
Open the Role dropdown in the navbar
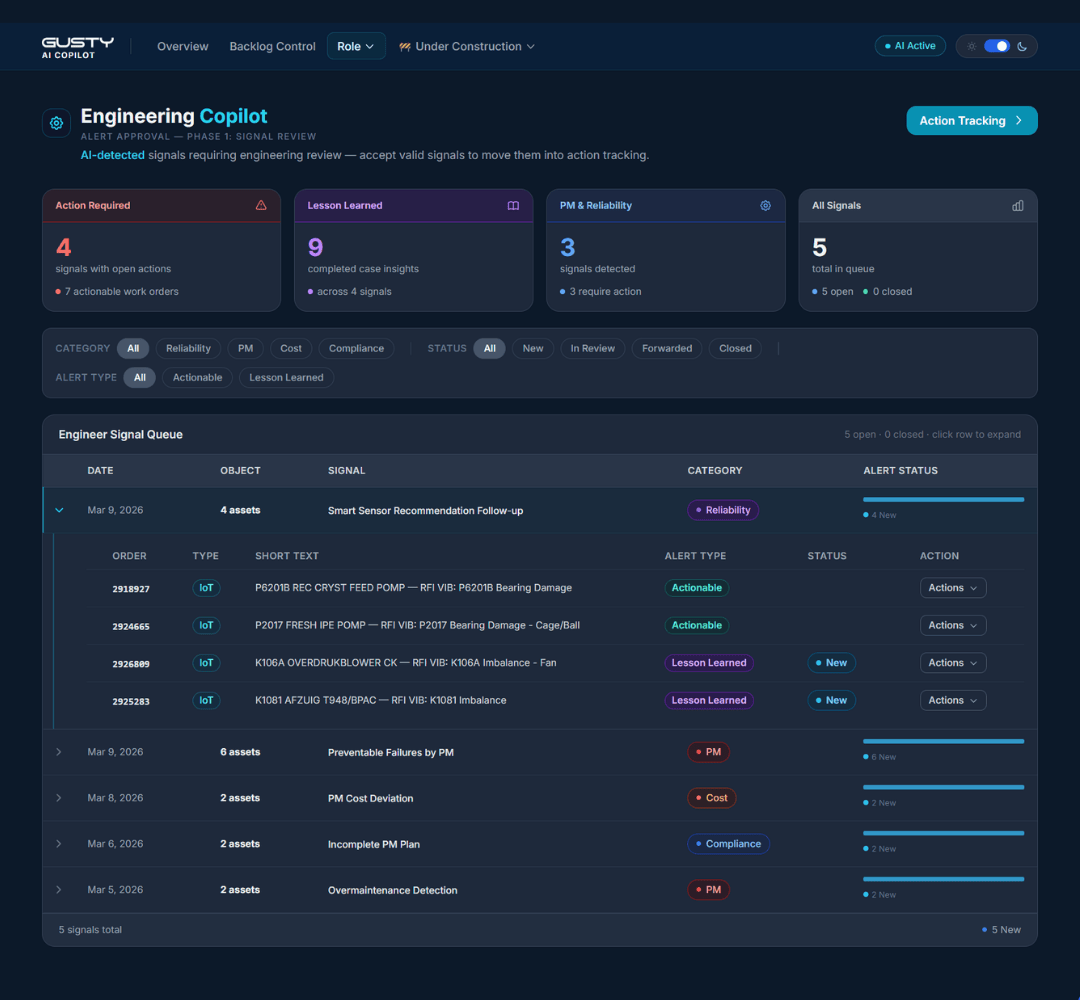point(356,45)
